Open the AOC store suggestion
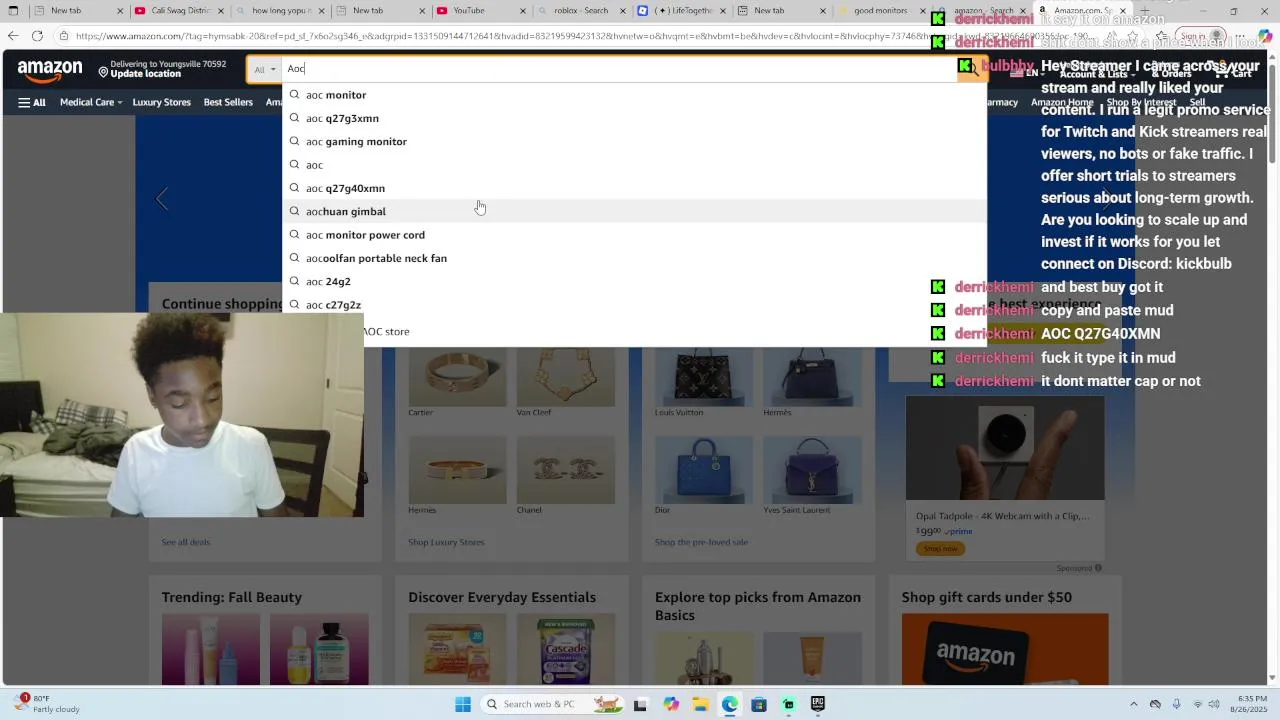 click(386, 331)
